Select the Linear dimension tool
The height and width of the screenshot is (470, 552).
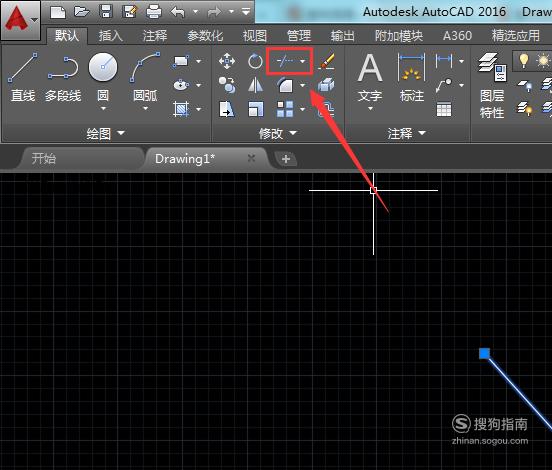444,61
